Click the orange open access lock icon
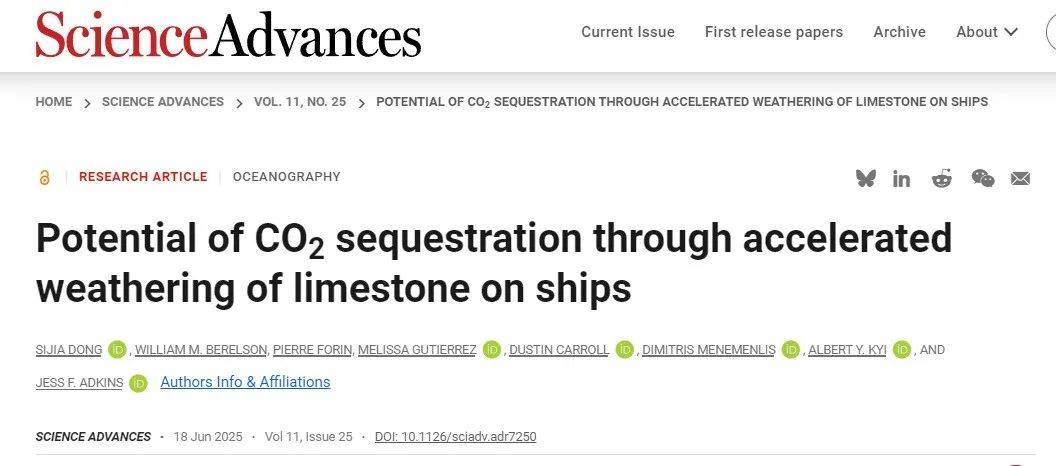1056x466 pixels. [44, 177]
